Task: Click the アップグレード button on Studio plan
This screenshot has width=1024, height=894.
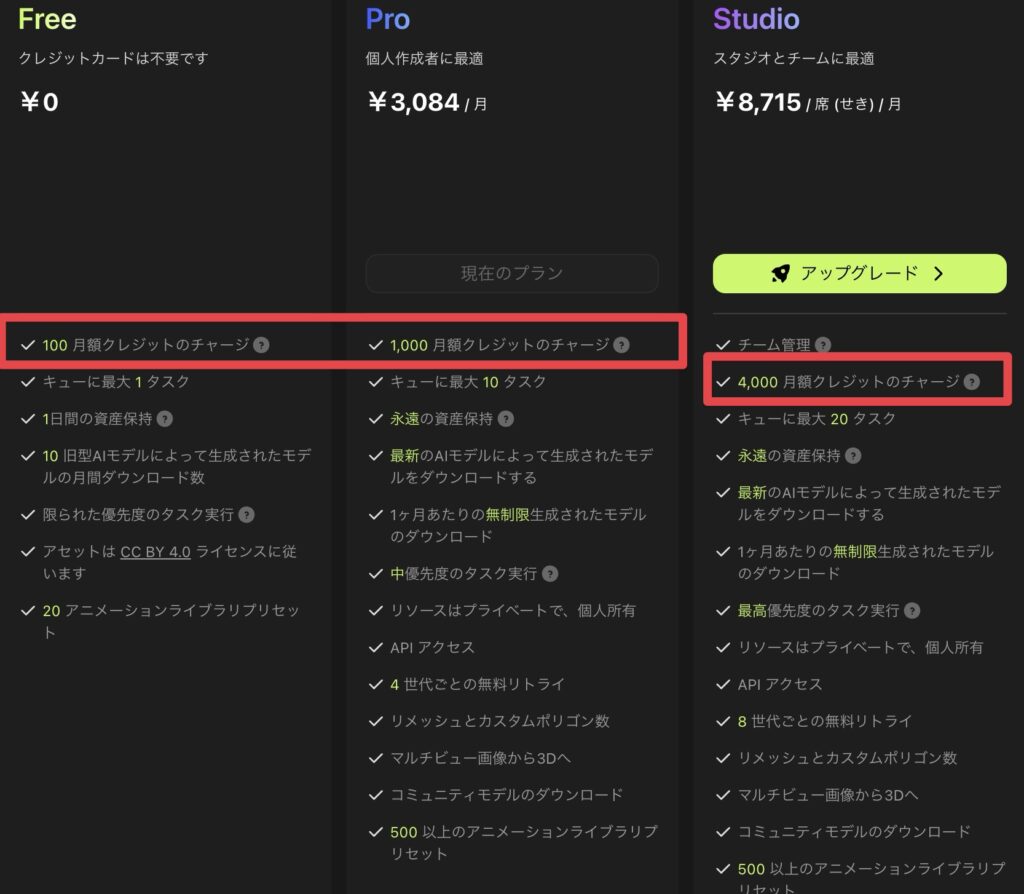Action: tap(859, 274)
